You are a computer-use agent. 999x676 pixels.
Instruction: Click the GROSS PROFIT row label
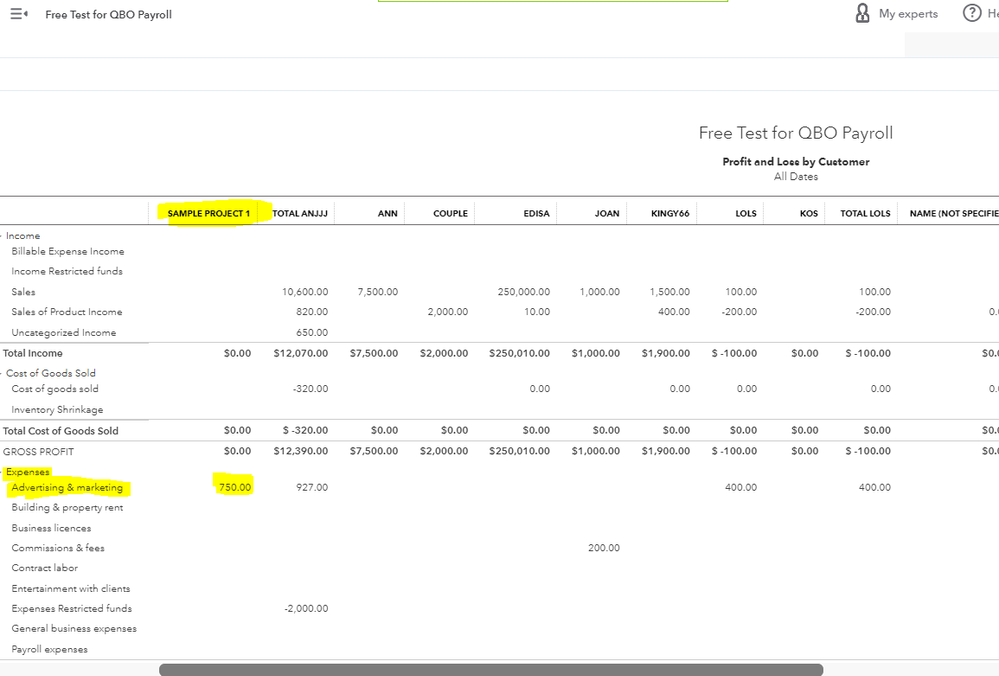click(38, 452)
